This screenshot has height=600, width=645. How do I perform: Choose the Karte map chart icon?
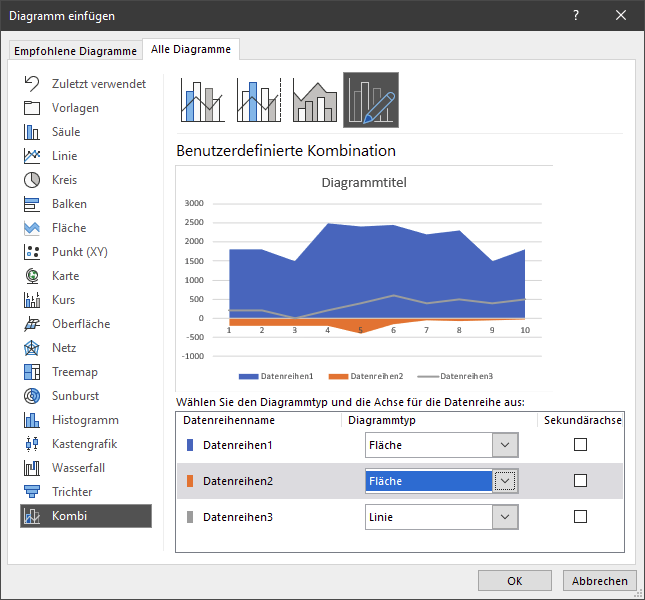[x=32, y=276]
